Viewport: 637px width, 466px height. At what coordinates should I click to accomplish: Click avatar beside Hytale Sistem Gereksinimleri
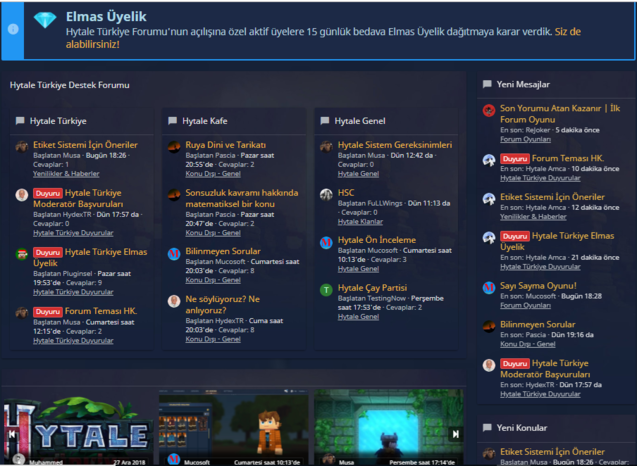coord(326,147)
